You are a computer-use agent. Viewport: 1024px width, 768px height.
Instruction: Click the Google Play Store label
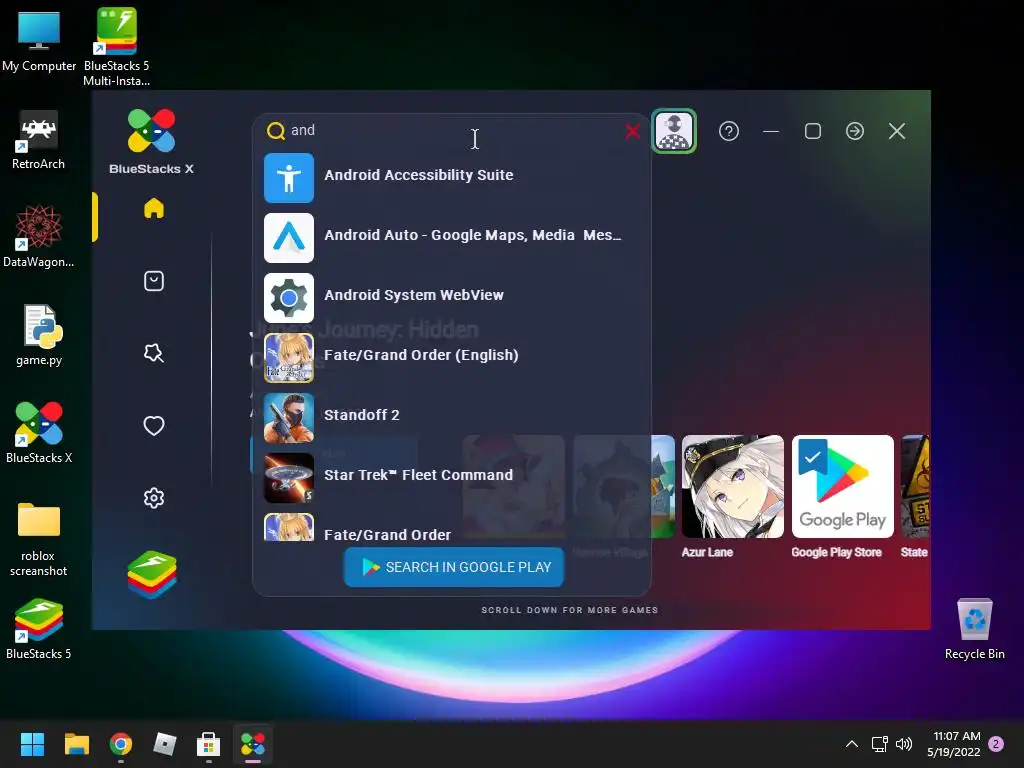pos(837,552)
